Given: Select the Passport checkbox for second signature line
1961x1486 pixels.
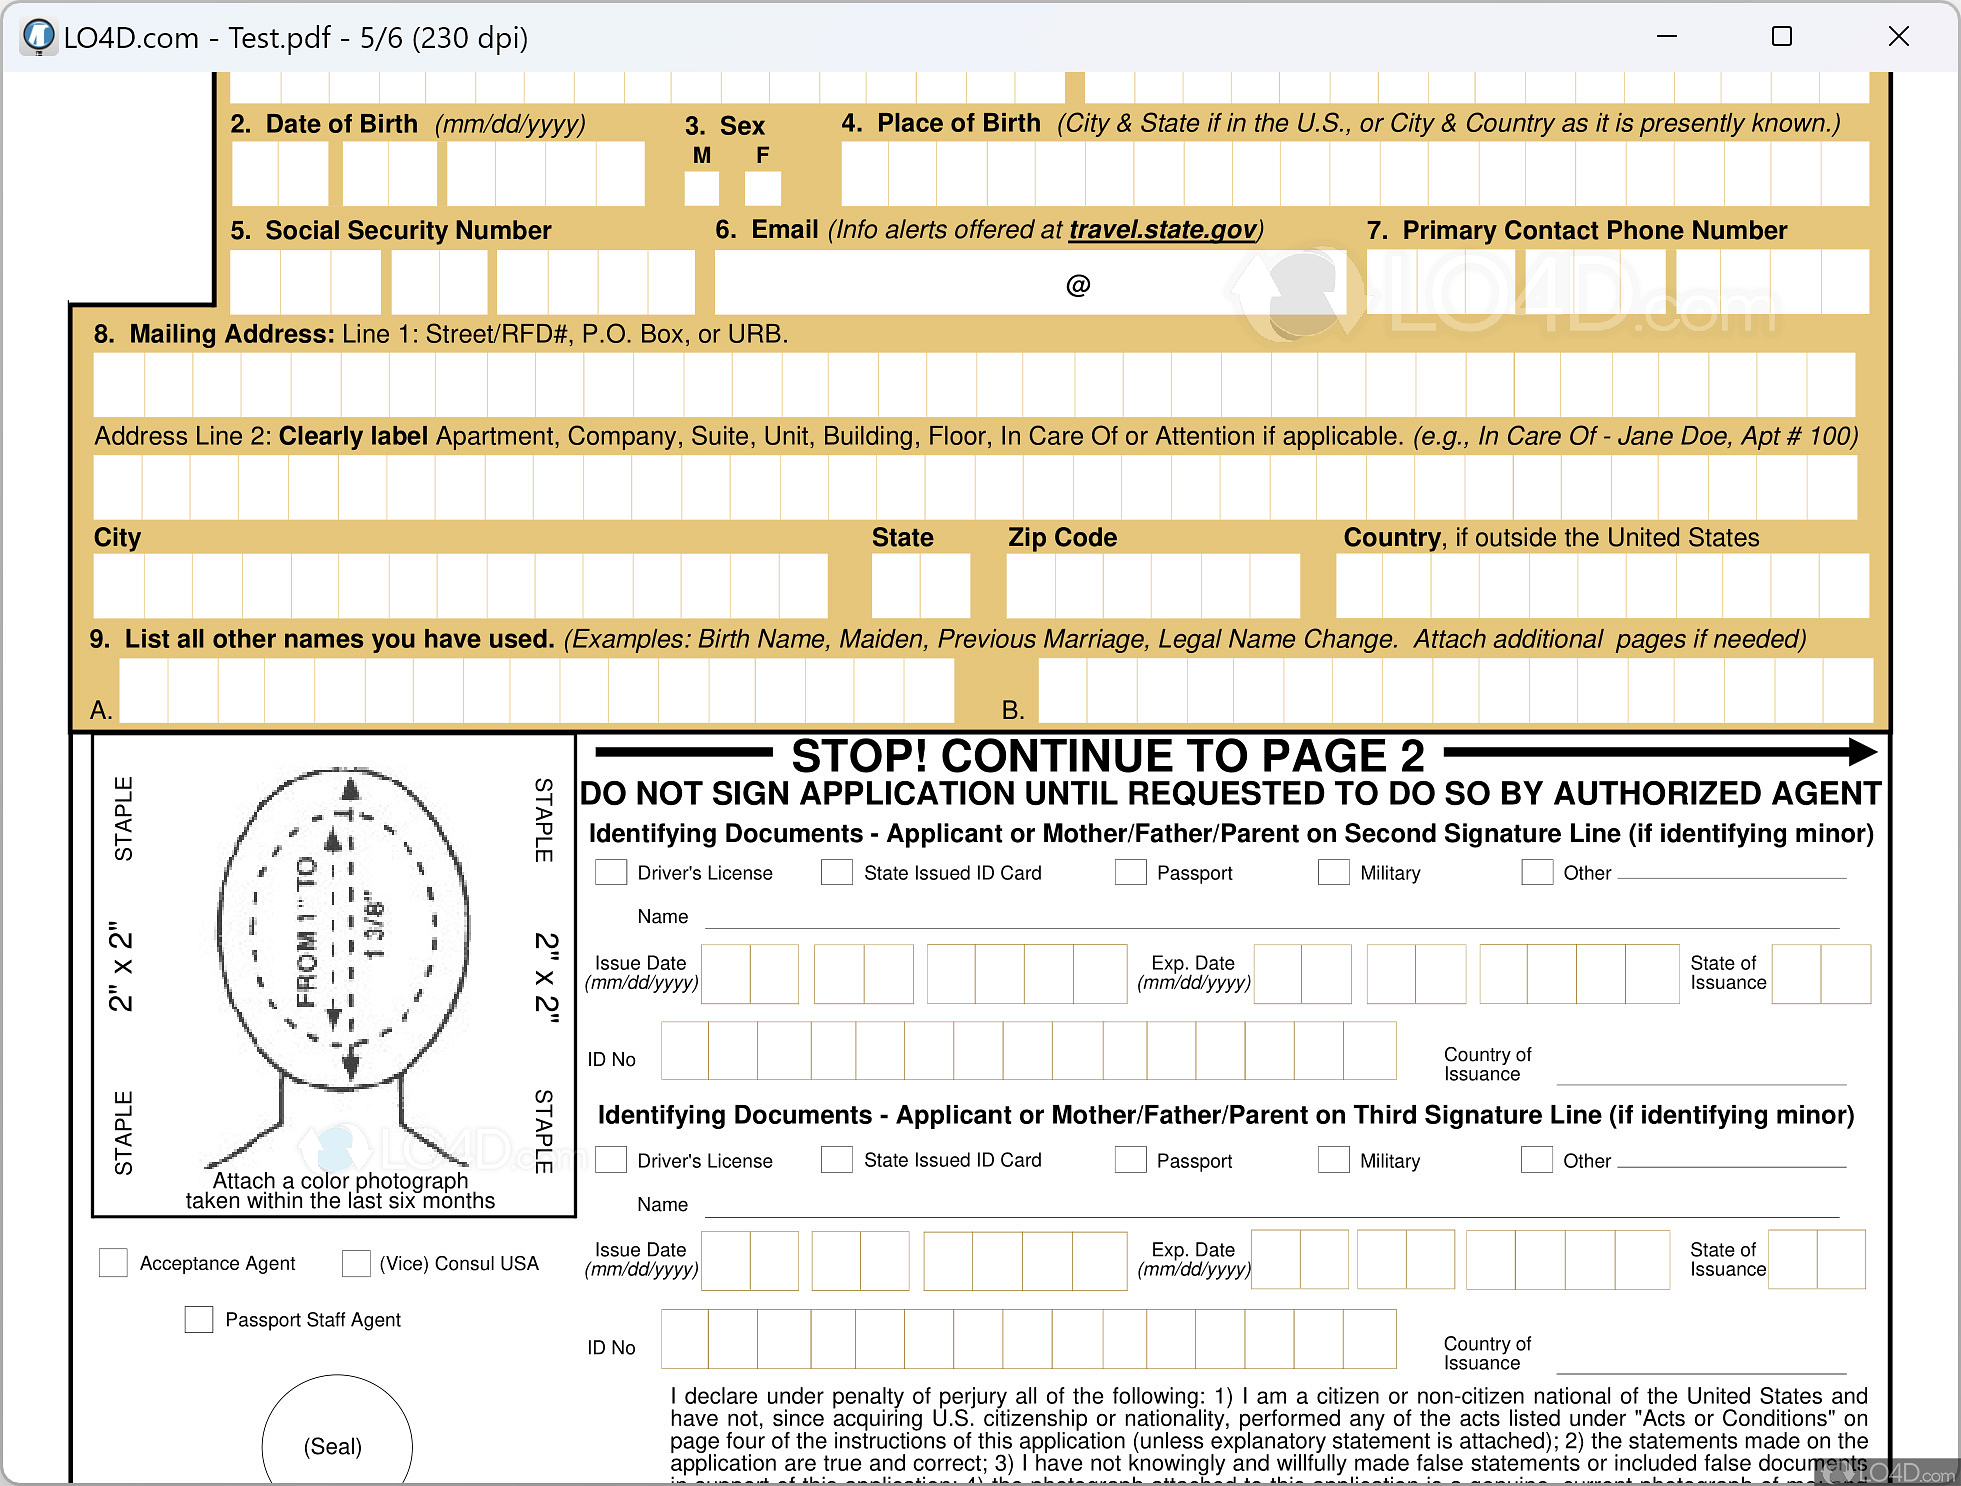Looking at the screenshot, I should point(1124,874).
